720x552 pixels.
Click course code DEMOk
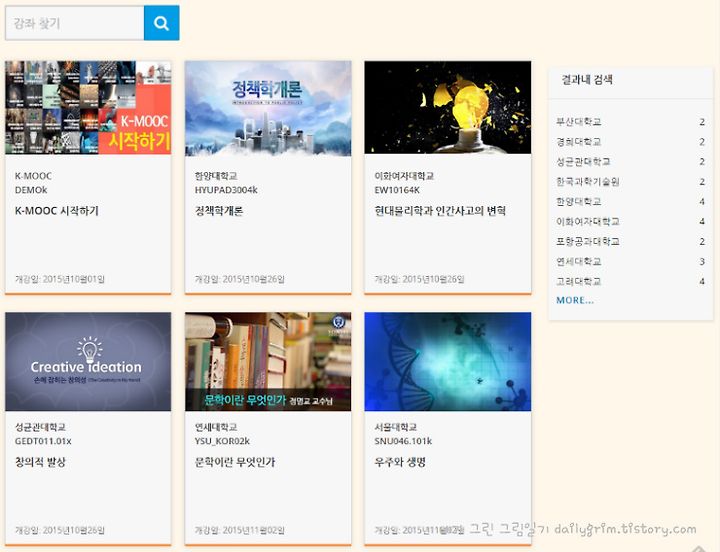tap(31, 190)
